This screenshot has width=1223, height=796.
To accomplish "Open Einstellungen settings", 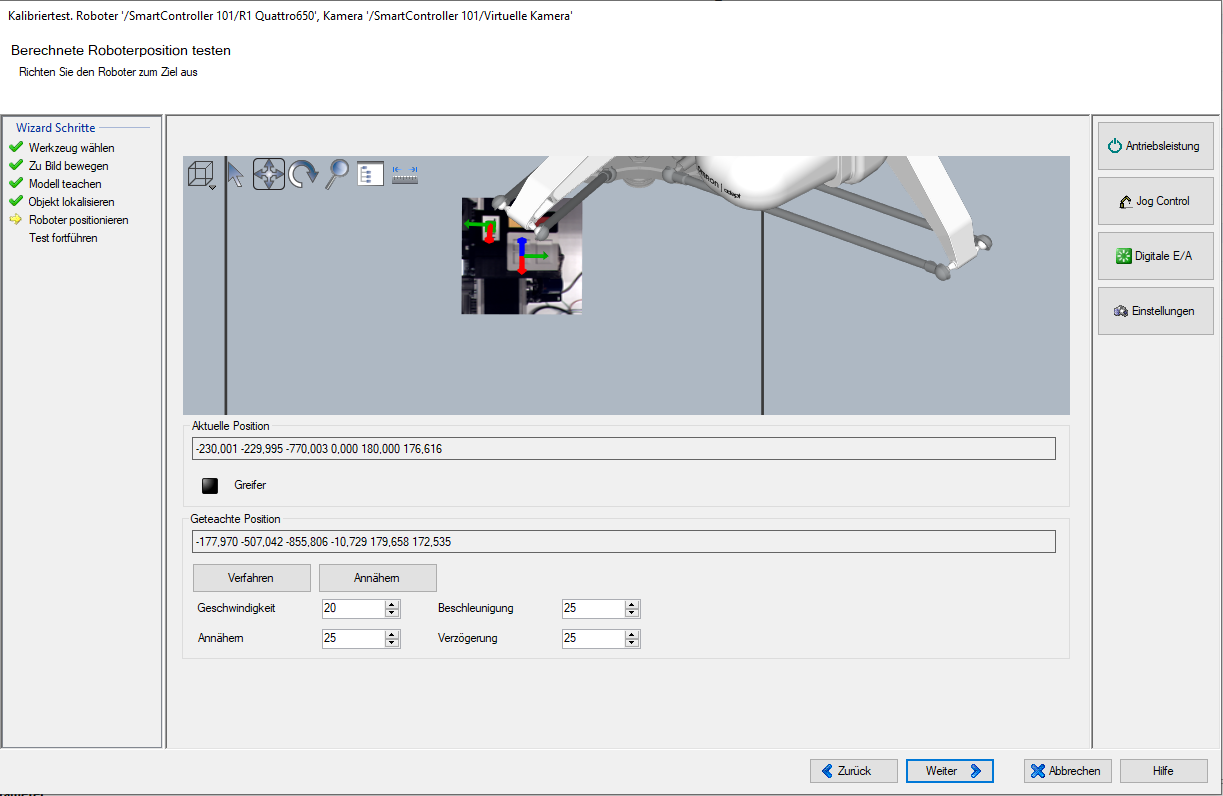I will point(1155,312).
